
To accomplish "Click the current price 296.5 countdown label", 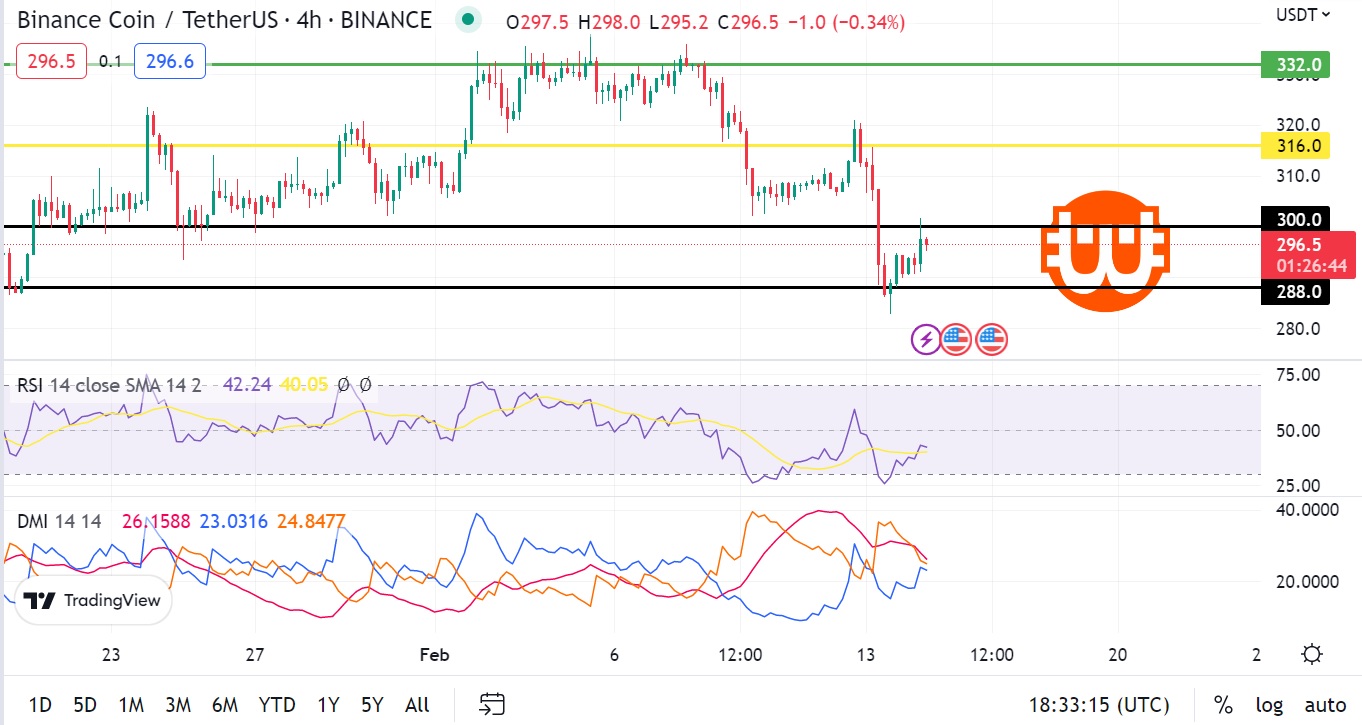I will point(1309,255).
